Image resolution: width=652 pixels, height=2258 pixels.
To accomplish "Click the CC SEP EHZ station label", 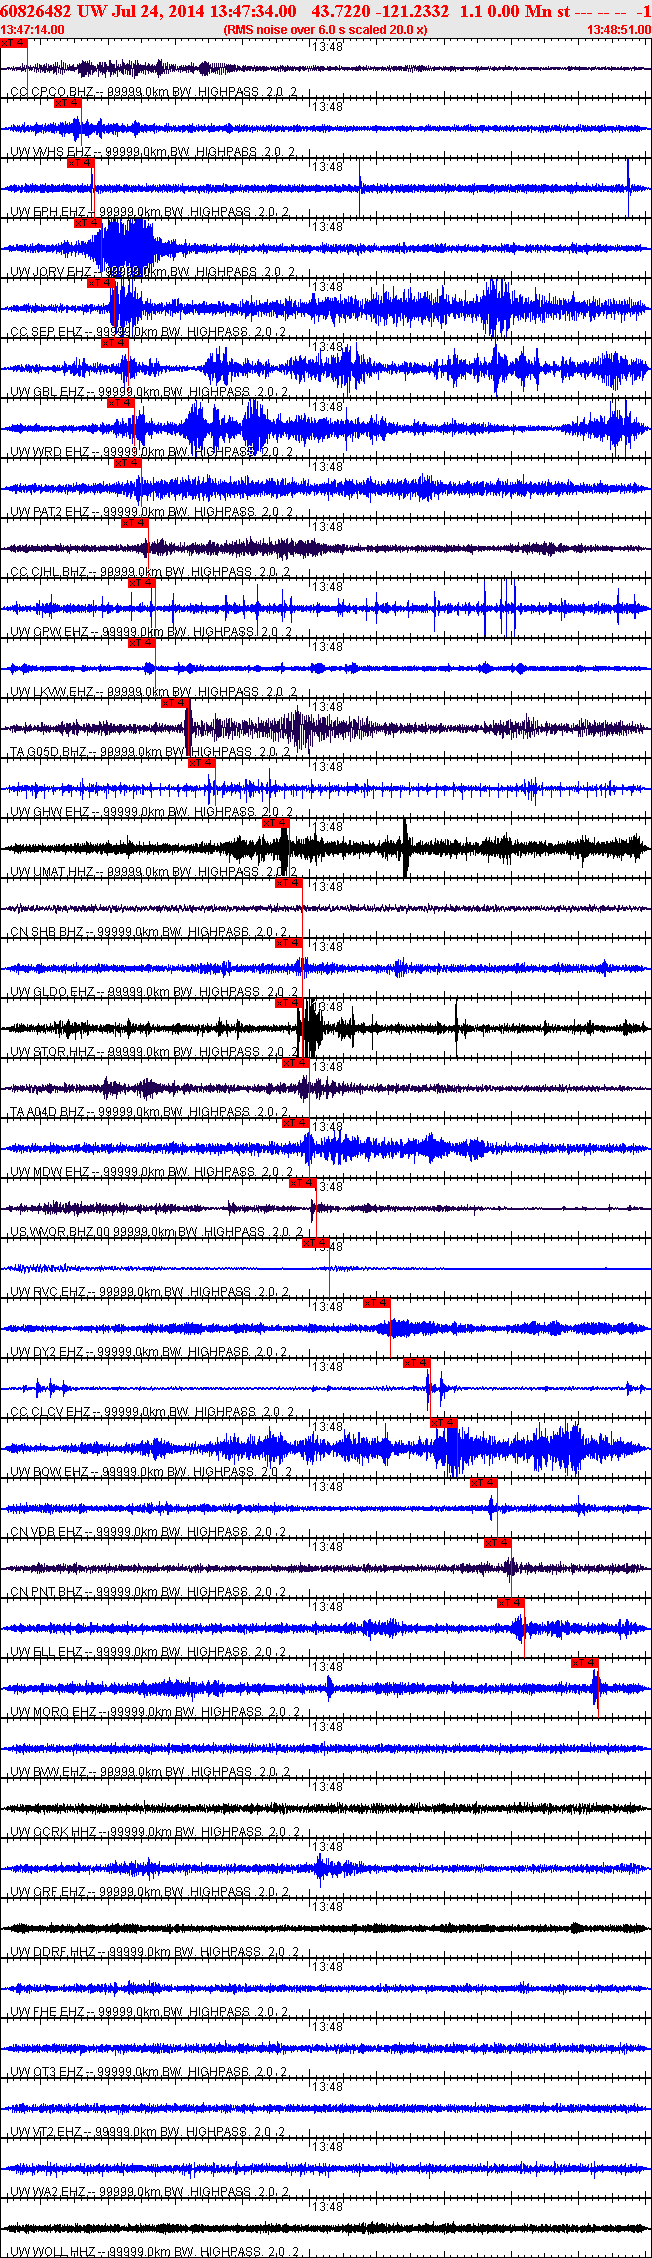I will point(148,332).
